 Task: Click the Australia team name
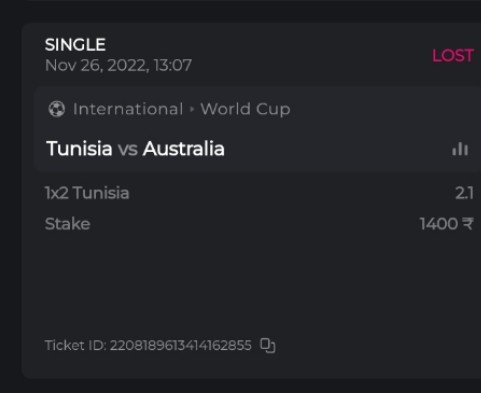point(184,148)
